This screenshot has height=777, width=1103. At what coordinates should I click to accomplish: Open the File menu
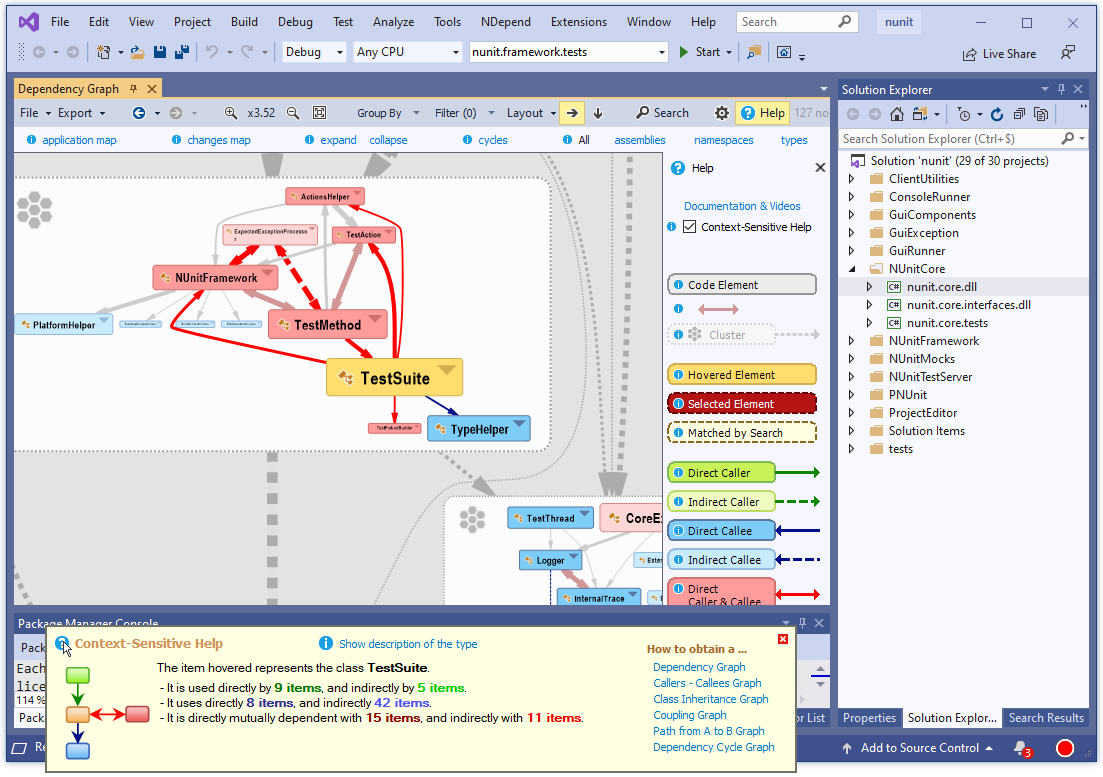coord(60,22)
